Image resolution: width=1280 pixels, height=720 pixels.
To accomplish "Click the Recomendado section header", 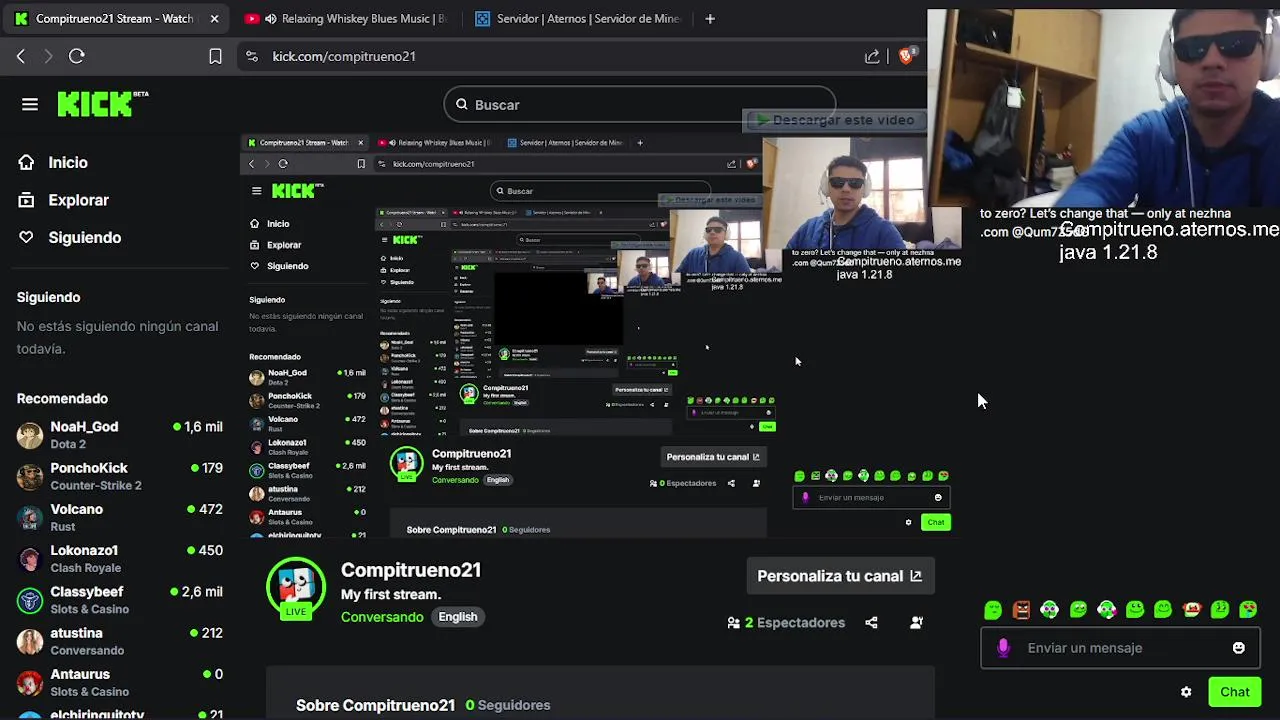I will click(62, 398).
